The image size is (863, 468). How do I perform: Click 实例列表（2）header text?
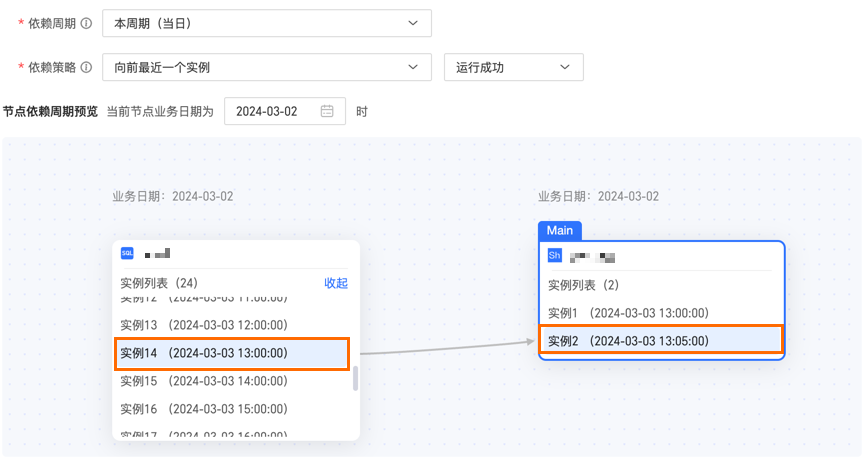(x=583, y=285)
